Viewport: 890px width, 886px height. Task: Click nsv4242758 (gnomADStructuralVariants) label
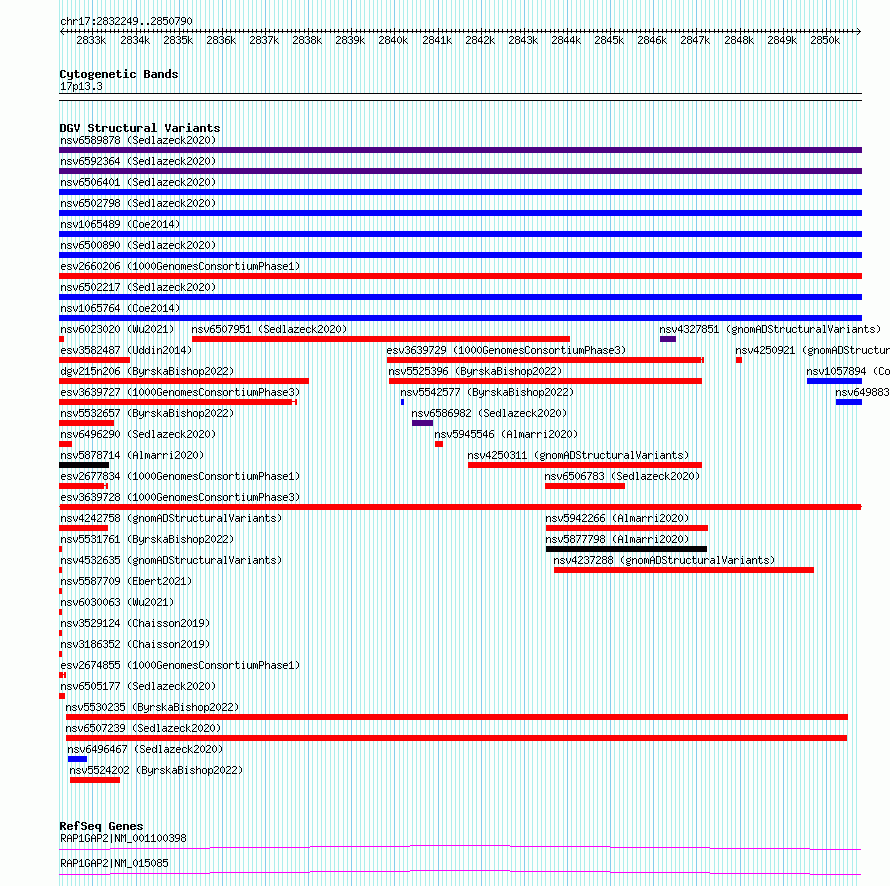171,518
